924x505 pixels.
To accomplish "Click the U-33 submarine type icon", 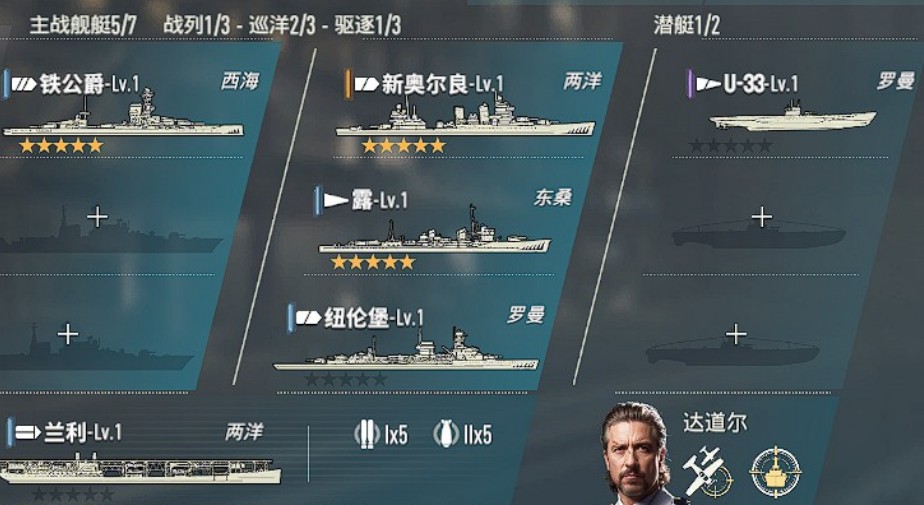I will (x=708, y=85).
